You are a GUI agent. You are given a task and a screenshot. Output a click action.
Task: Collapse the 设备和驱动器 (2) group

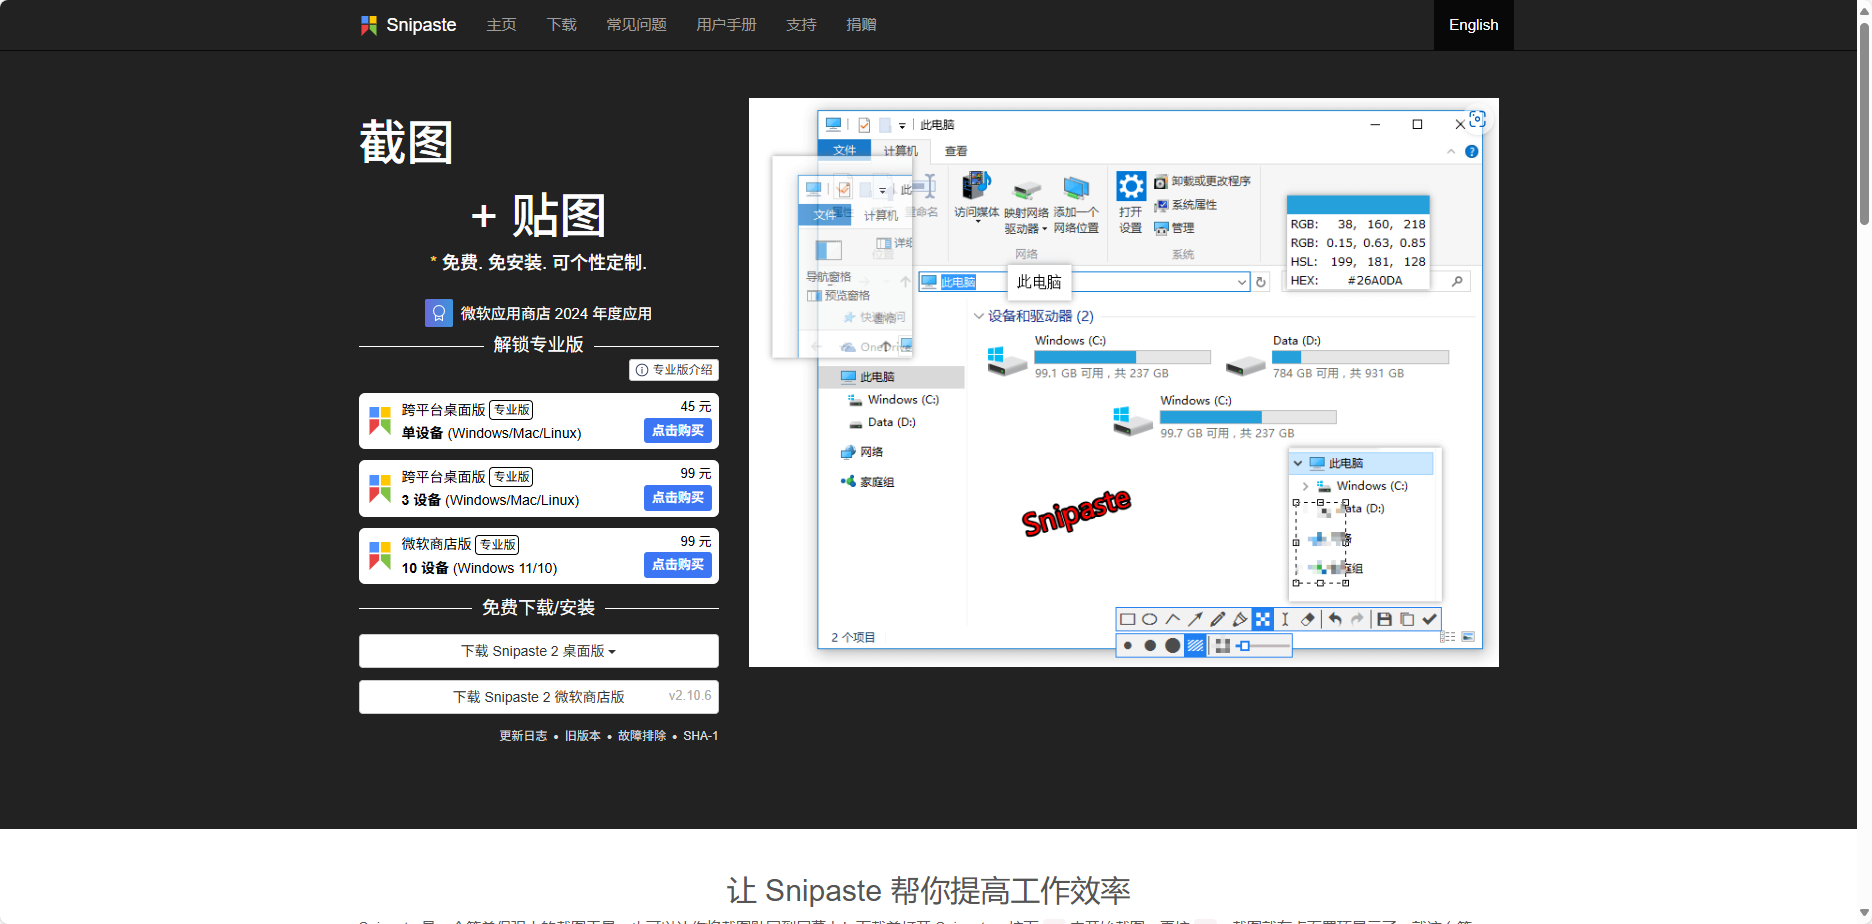(x=978, y=316)
